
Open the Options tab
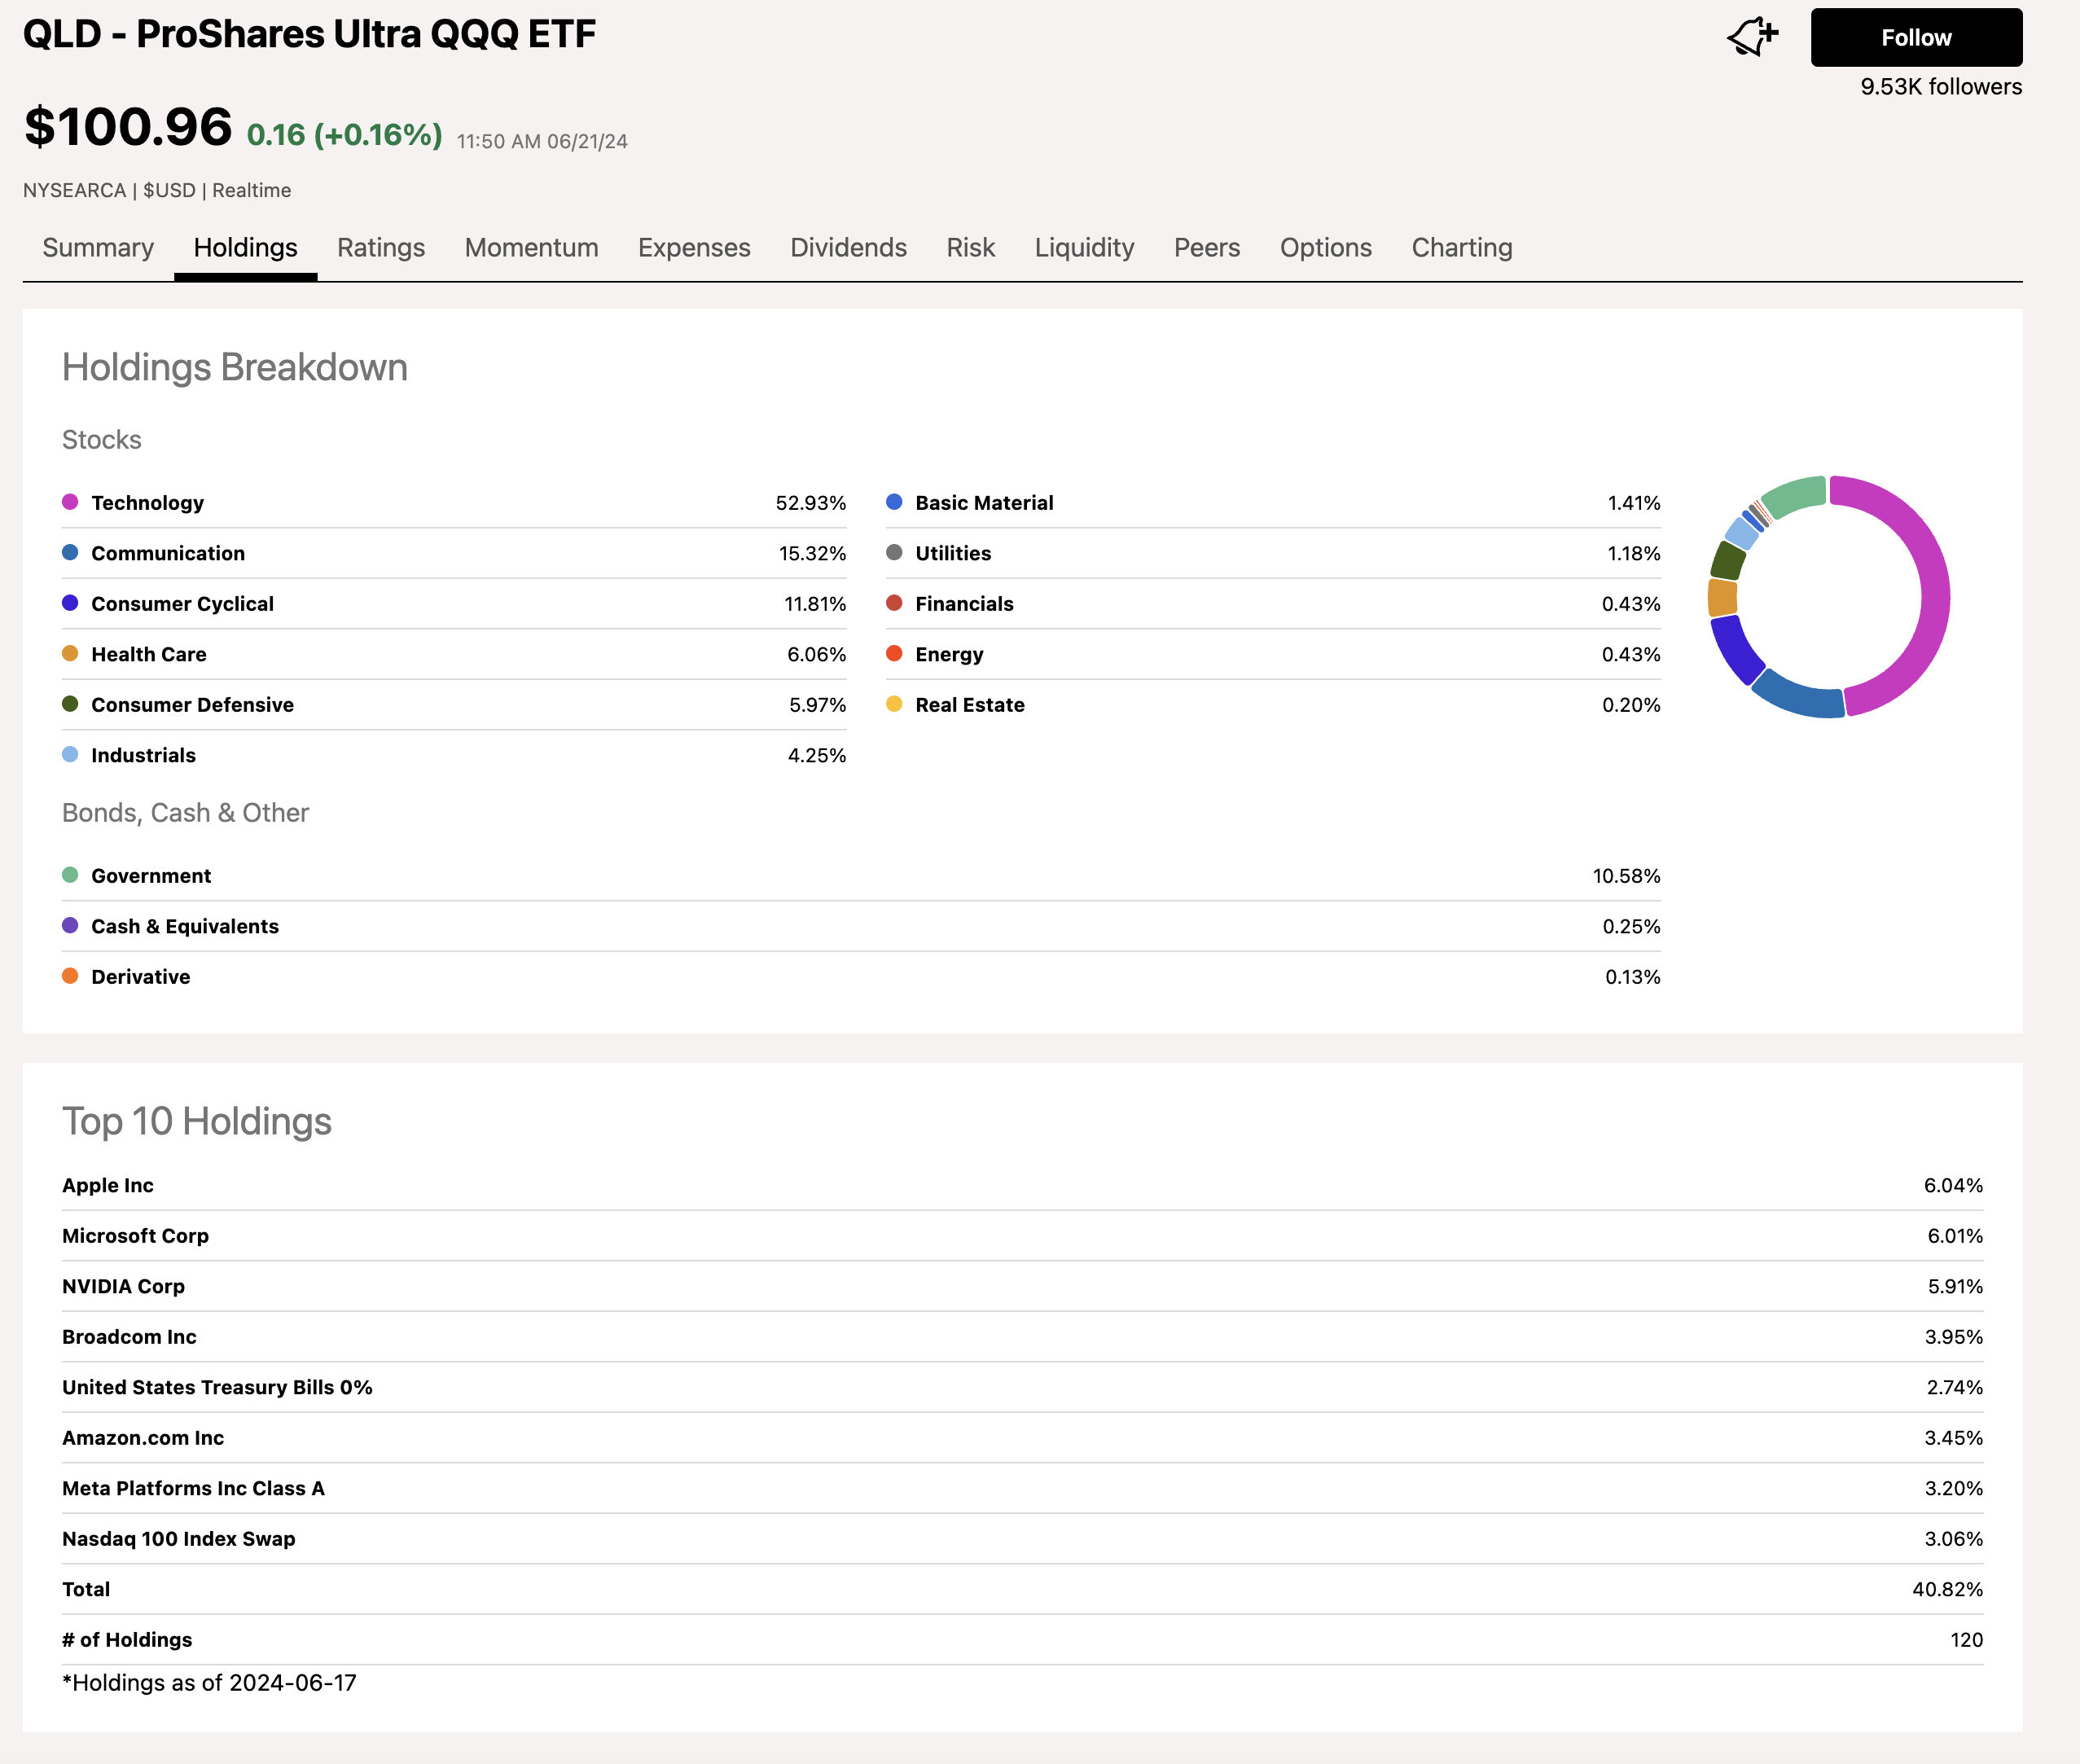(x=1325, y=248)
